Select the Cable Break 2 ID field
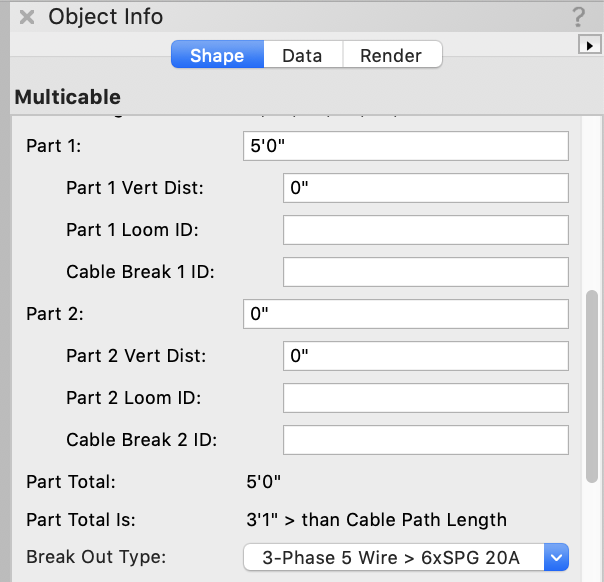The width and height of the screenshot is (604, 582). coord(426,440)
